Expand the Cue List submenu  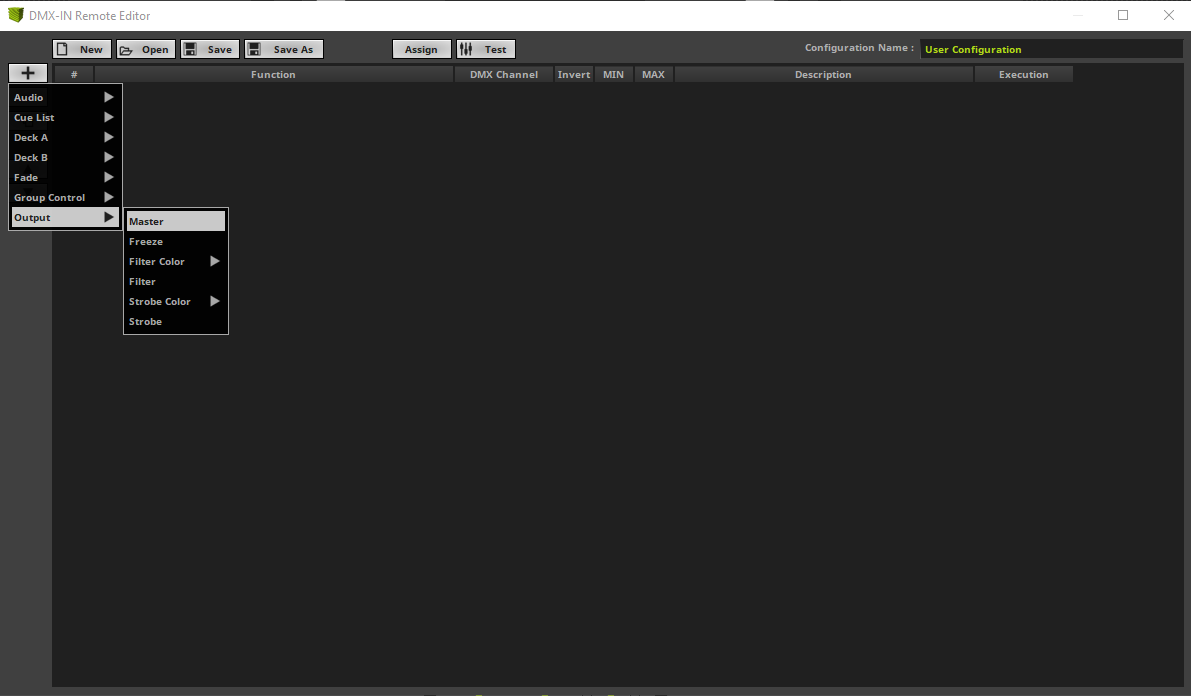click(x=64, y=117)
